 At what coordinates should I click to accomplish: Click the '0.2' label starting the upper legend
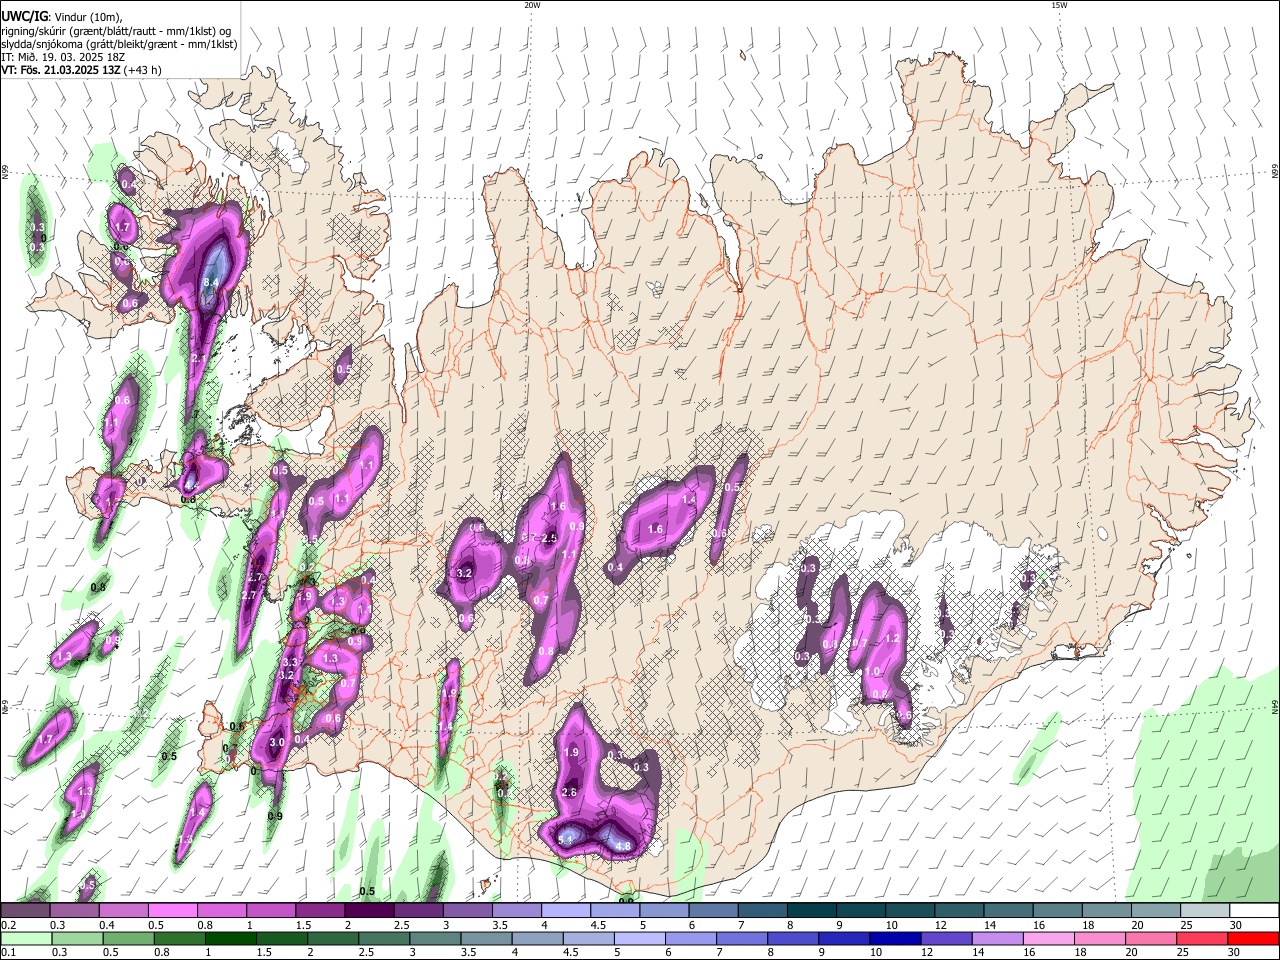[x=8, y=925]
